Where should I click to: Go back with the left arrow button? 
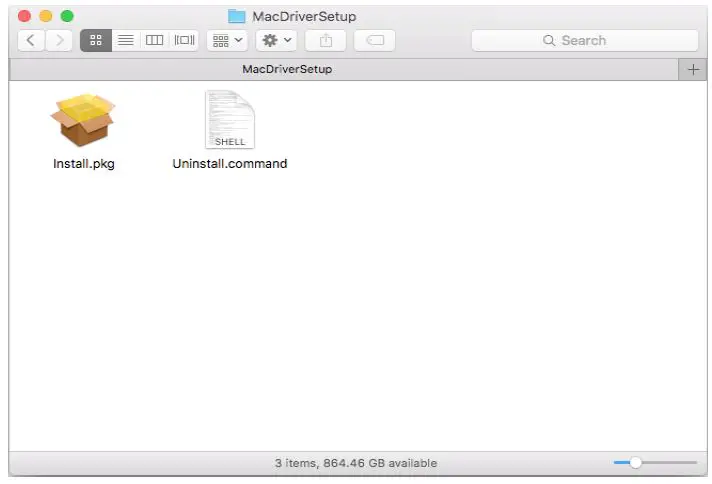[x=31, y=40]
